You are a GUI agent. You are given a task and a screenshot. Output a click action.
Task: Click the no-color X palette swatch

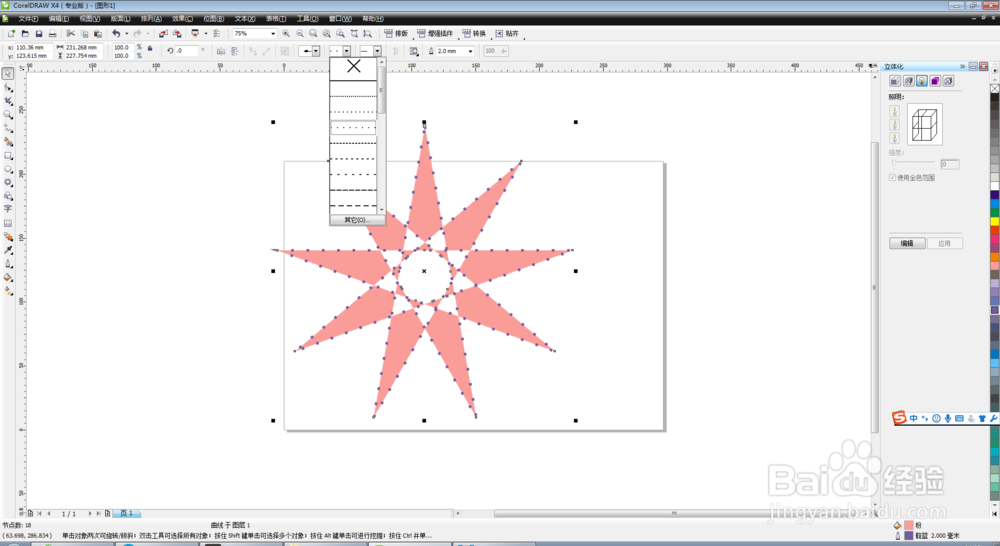pos(994,89)
